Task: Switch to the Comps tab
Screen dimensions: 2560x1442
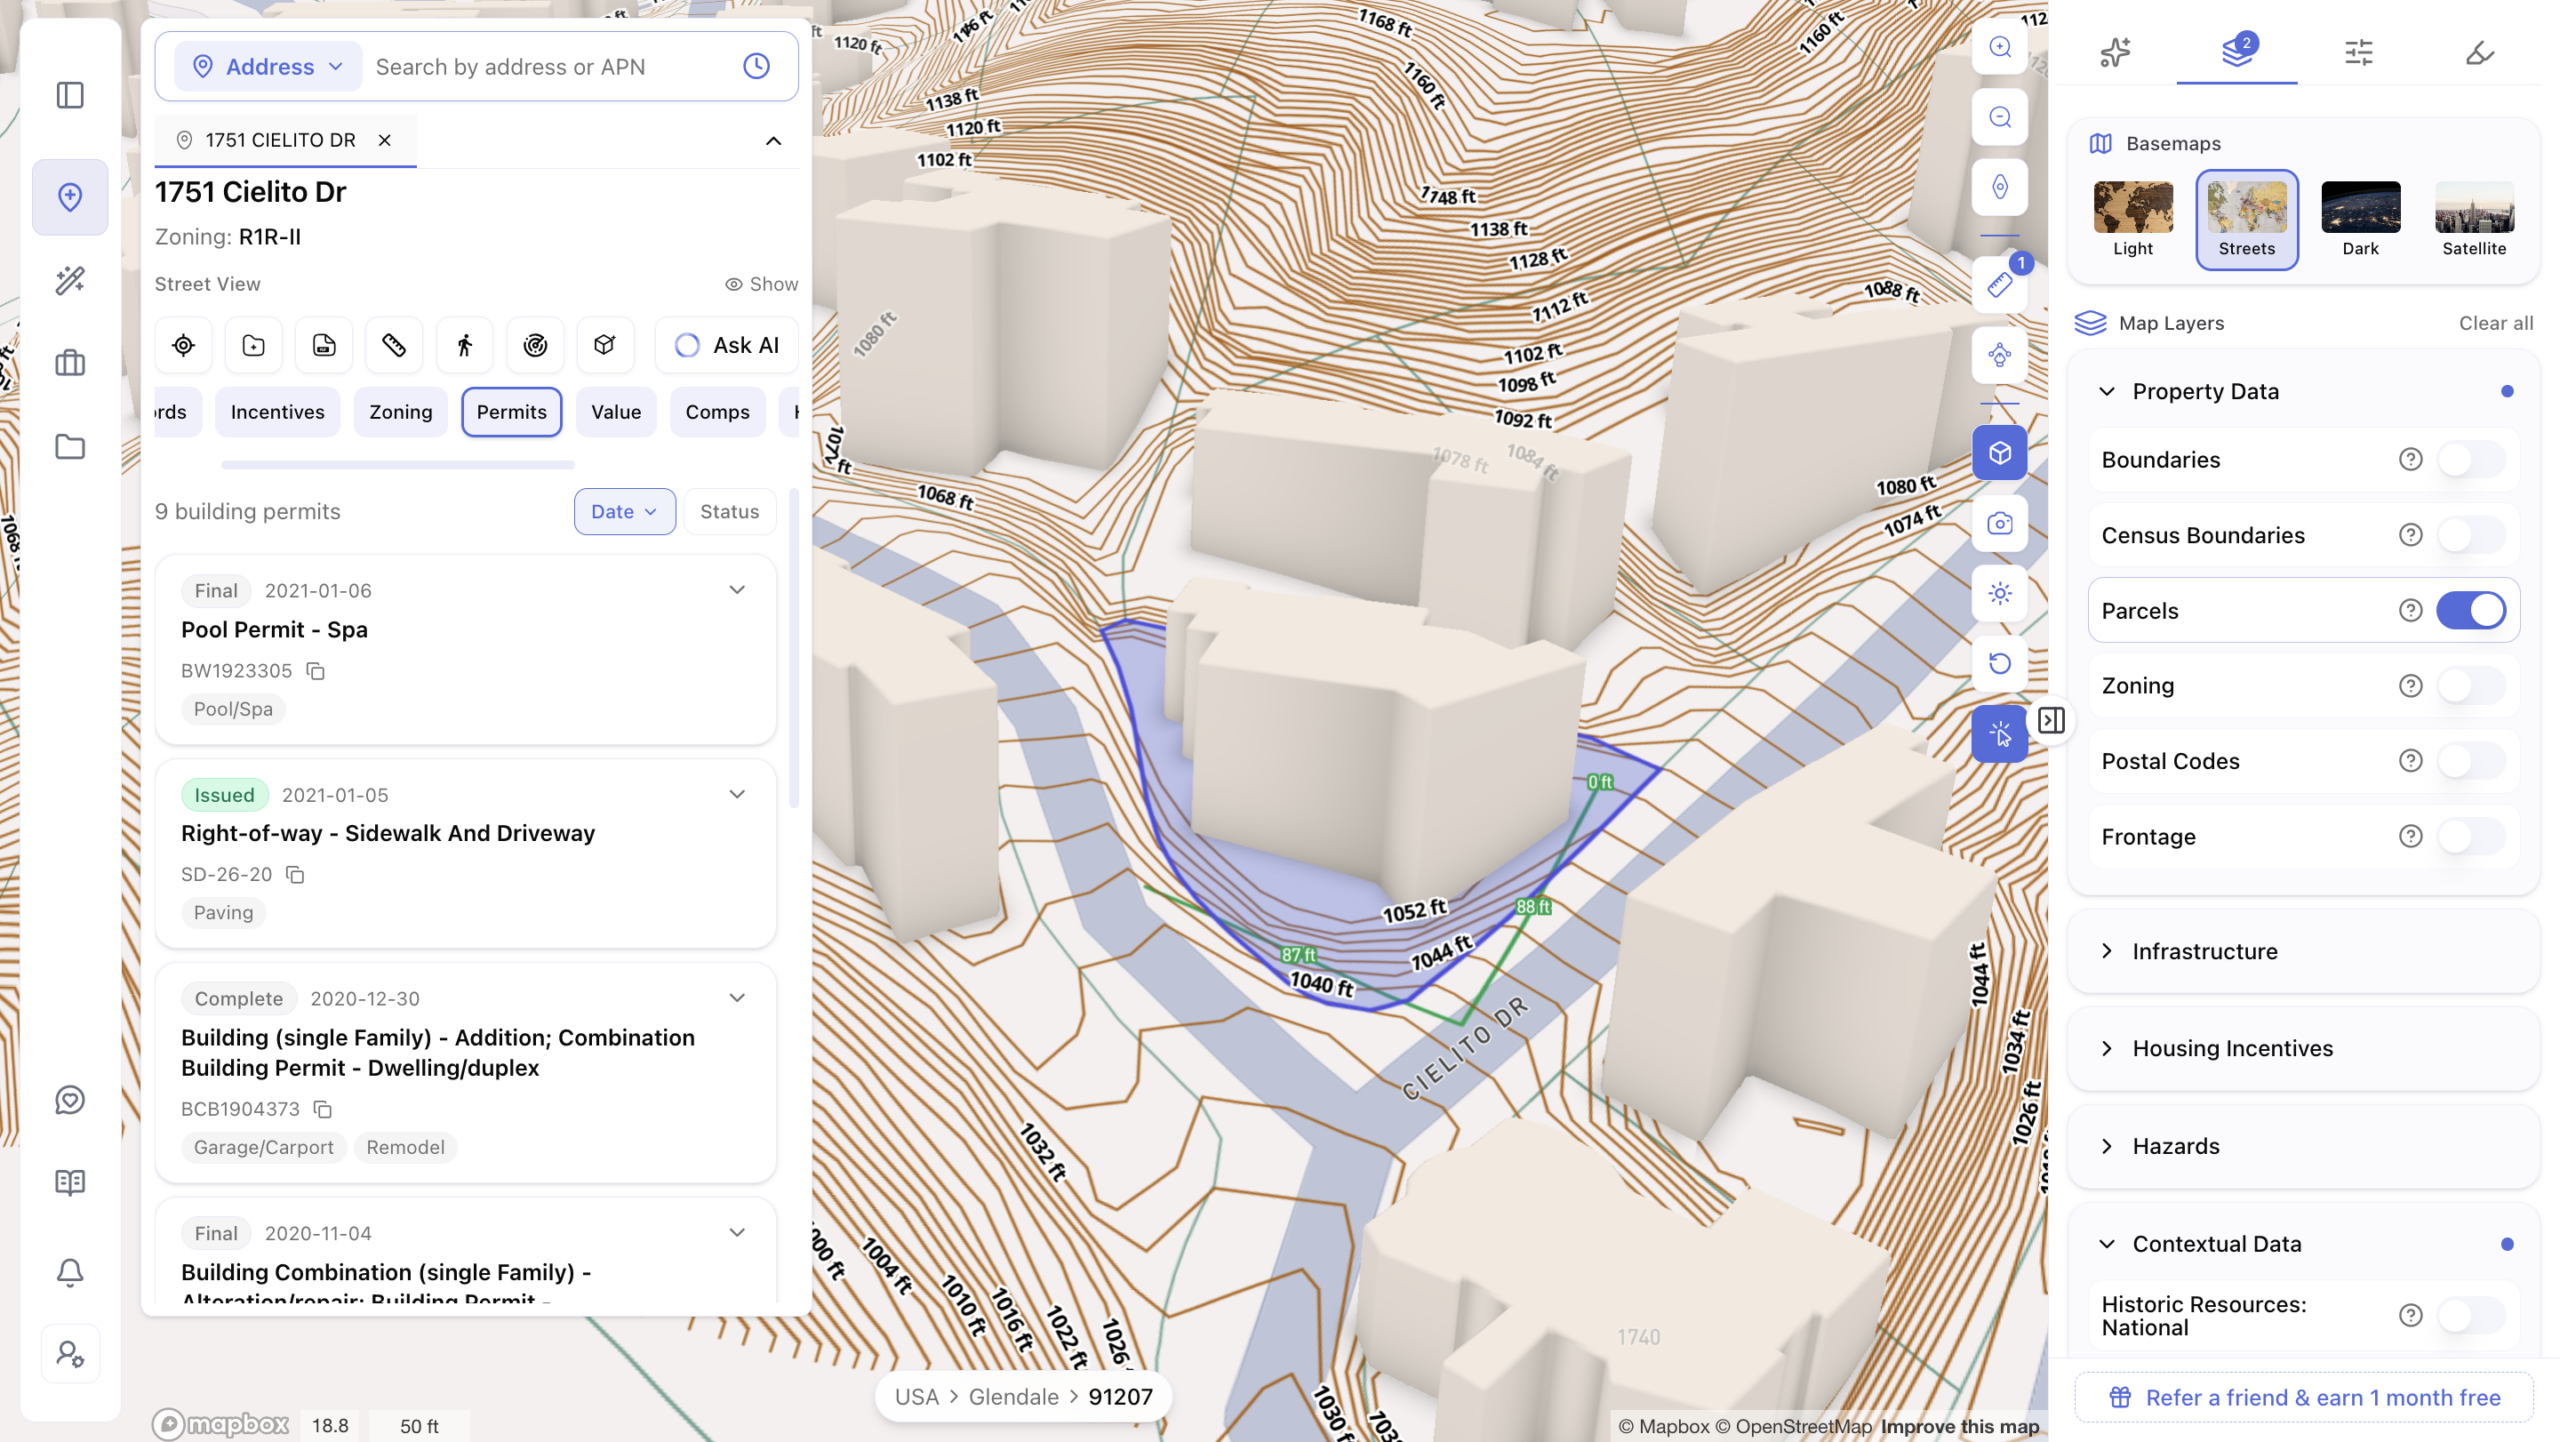Action: (x=717, y=412)
